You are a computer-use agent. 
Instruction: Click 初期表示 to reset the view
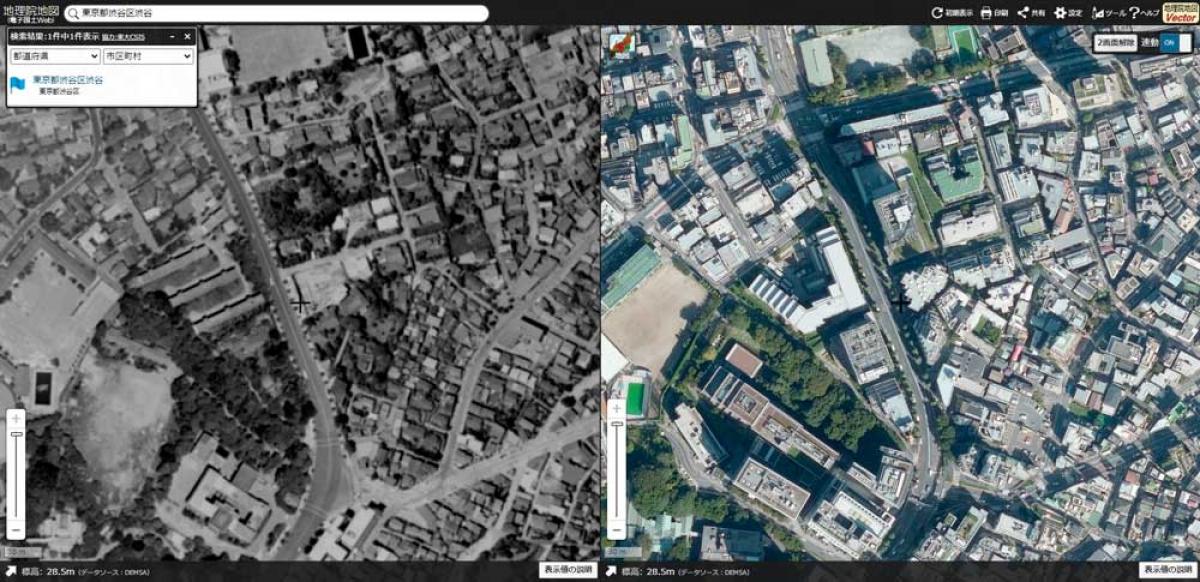pyautogui.click(x=951, y=13)
